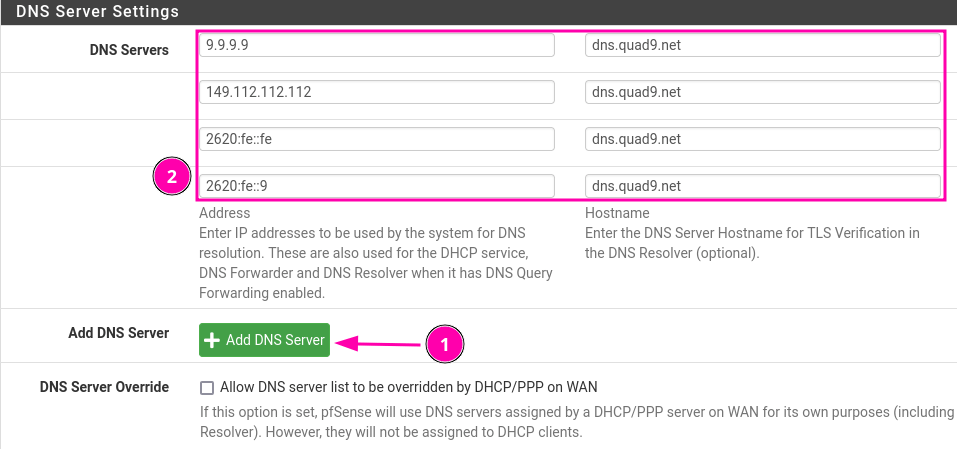Click the bold DNS Server Override row label

104,387
